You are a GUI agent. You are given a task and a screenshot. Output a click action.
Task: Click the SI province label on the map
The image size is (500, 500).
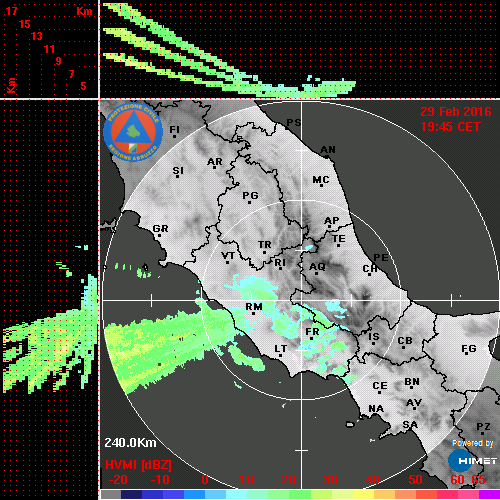[178, 171]
